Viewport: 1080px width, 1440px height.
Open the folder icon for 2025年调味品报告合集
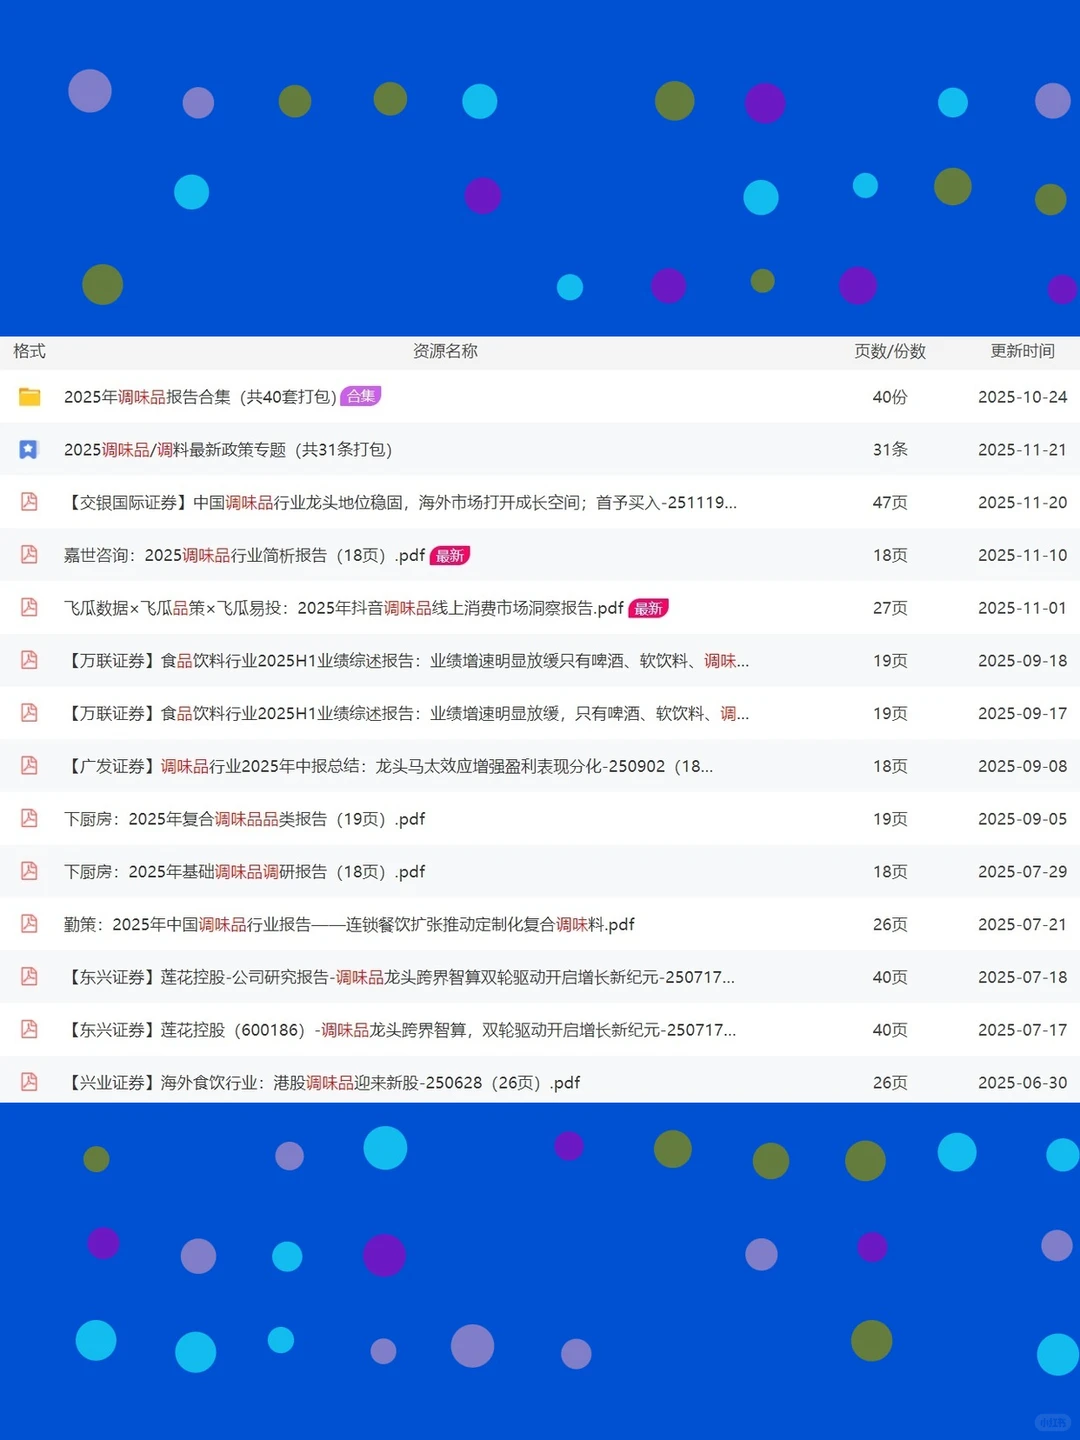(28, 397)
